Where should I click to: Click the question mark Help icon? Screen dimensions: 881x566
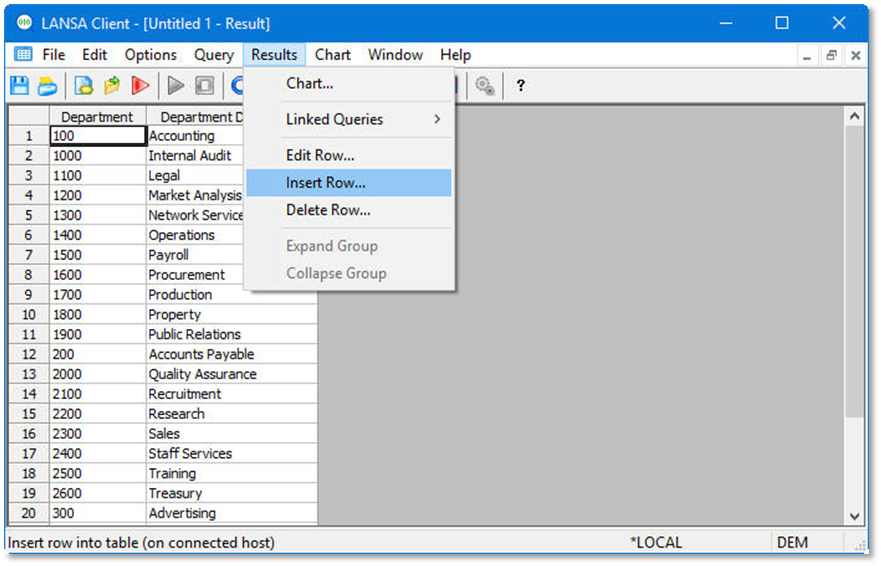[520, 85]
